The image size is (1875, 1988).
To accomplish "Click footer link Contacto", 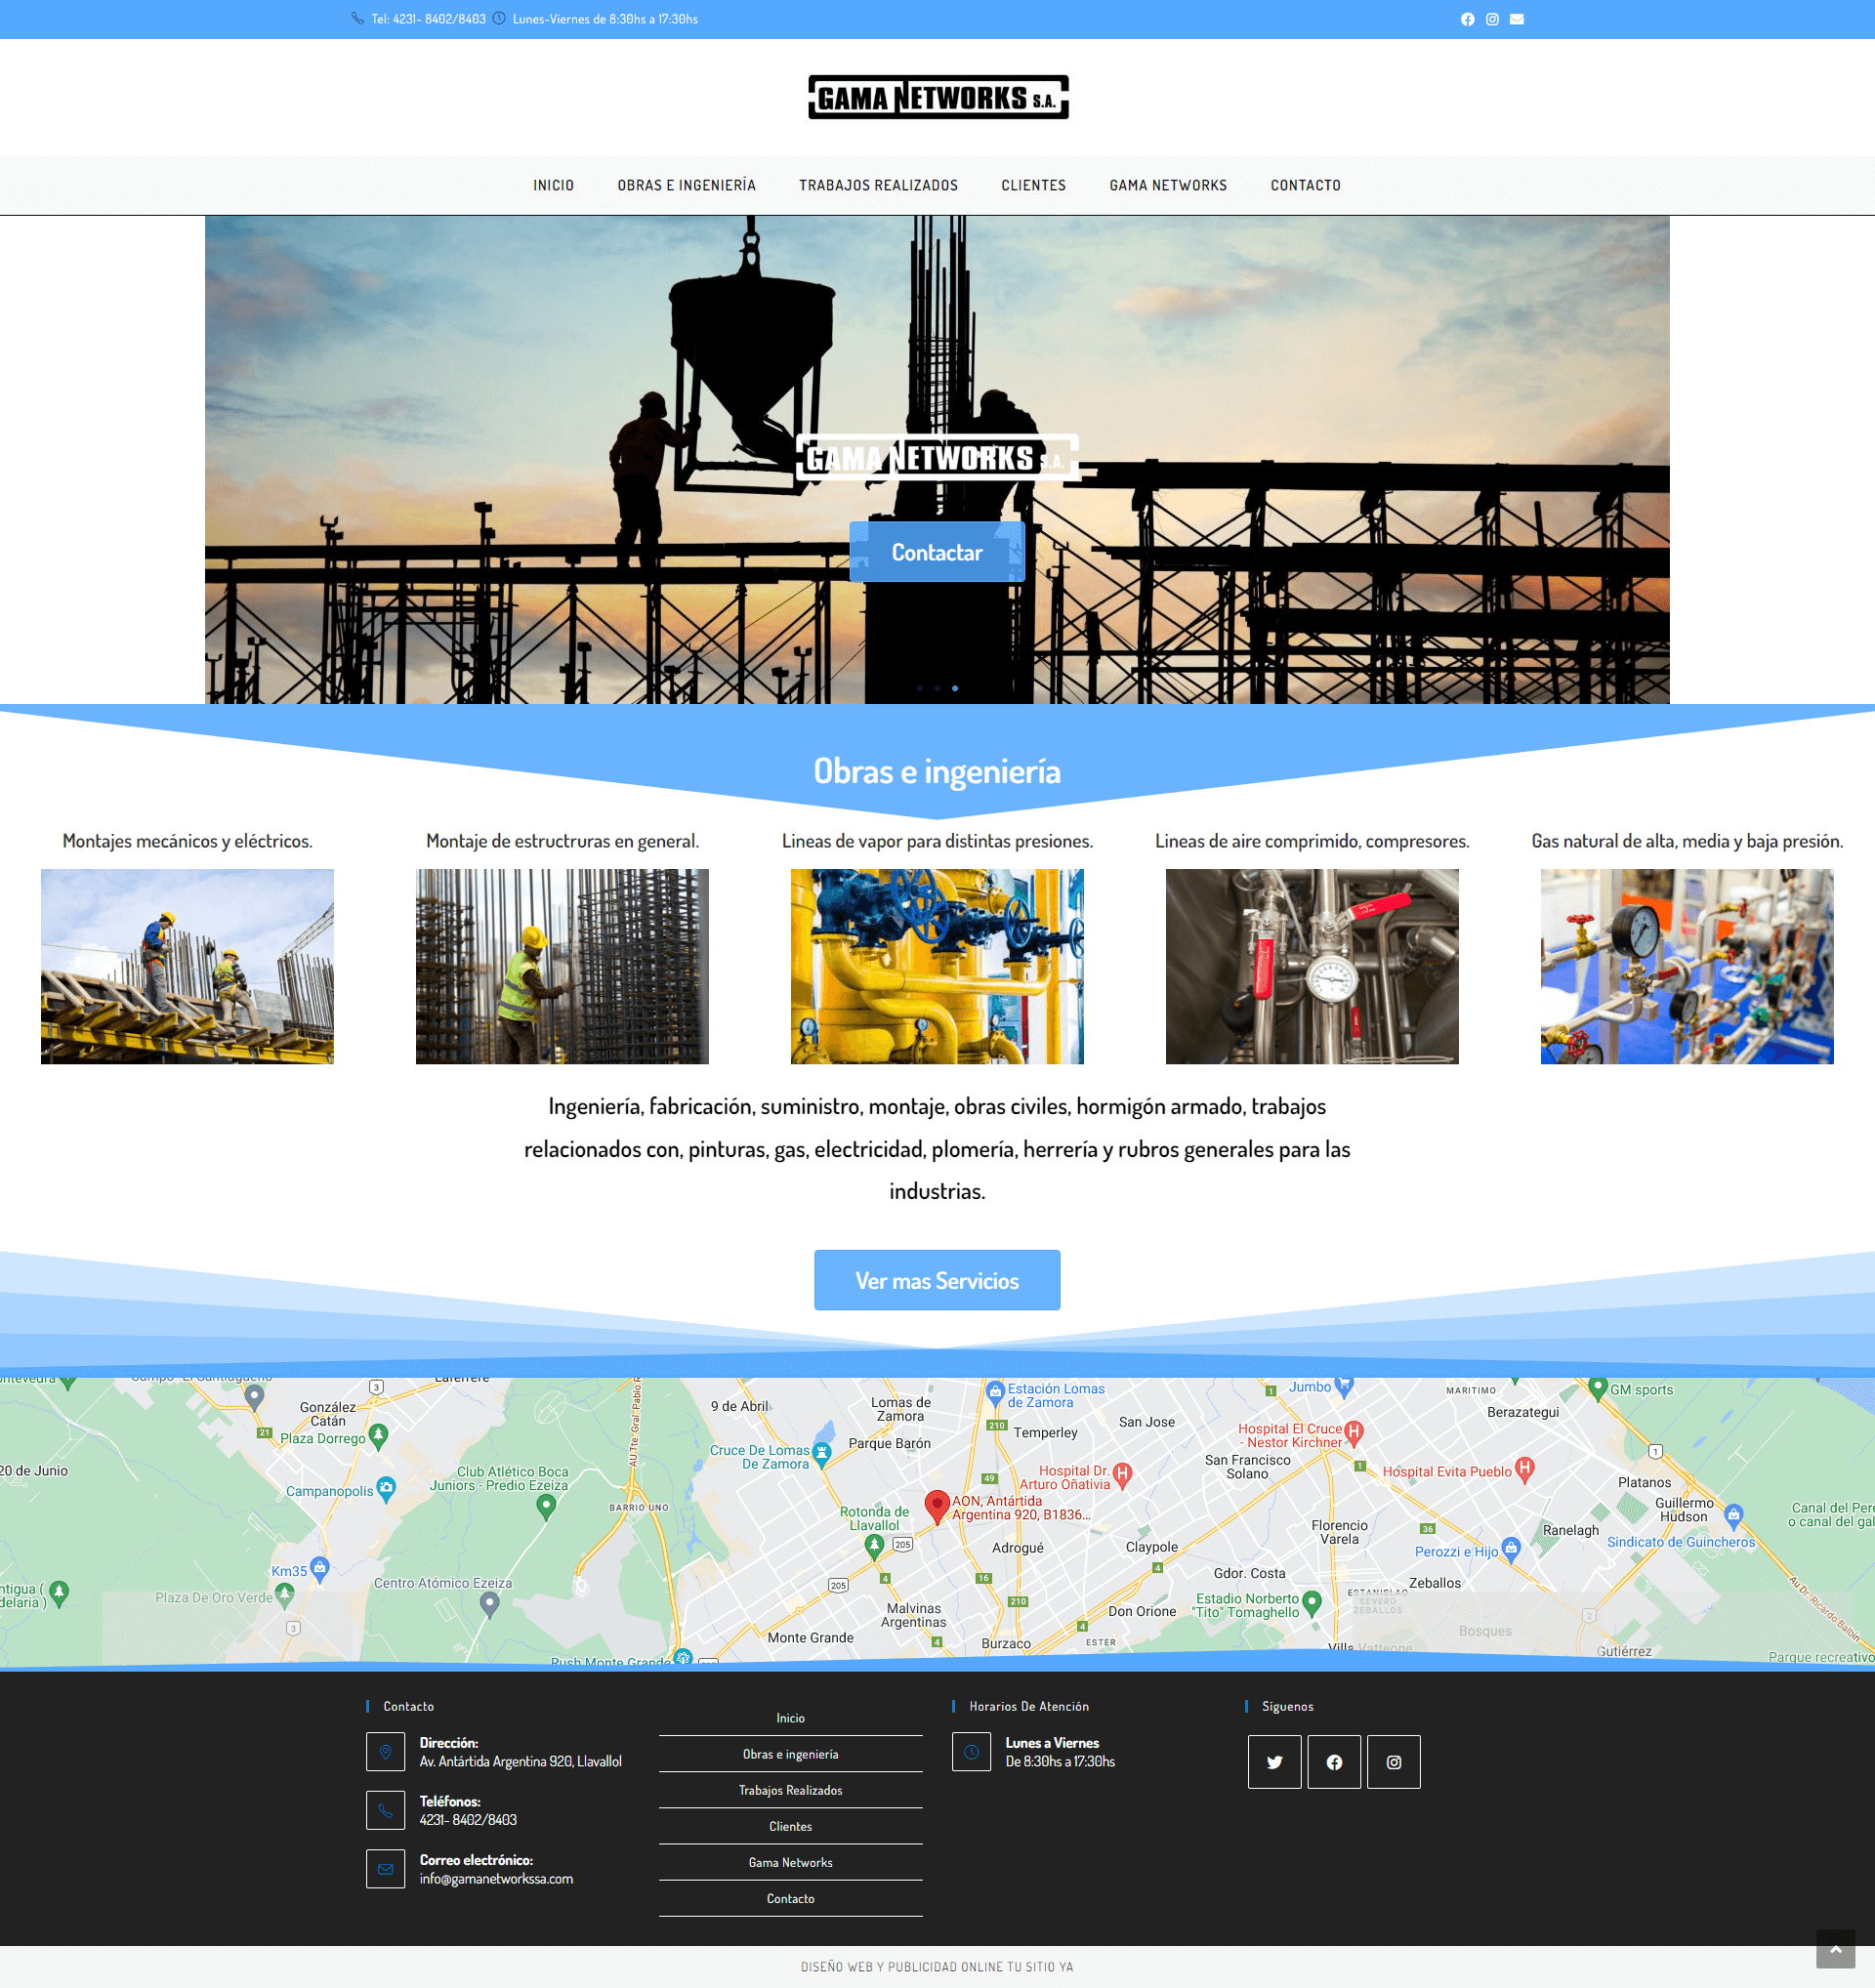I will coord(790,1897).
